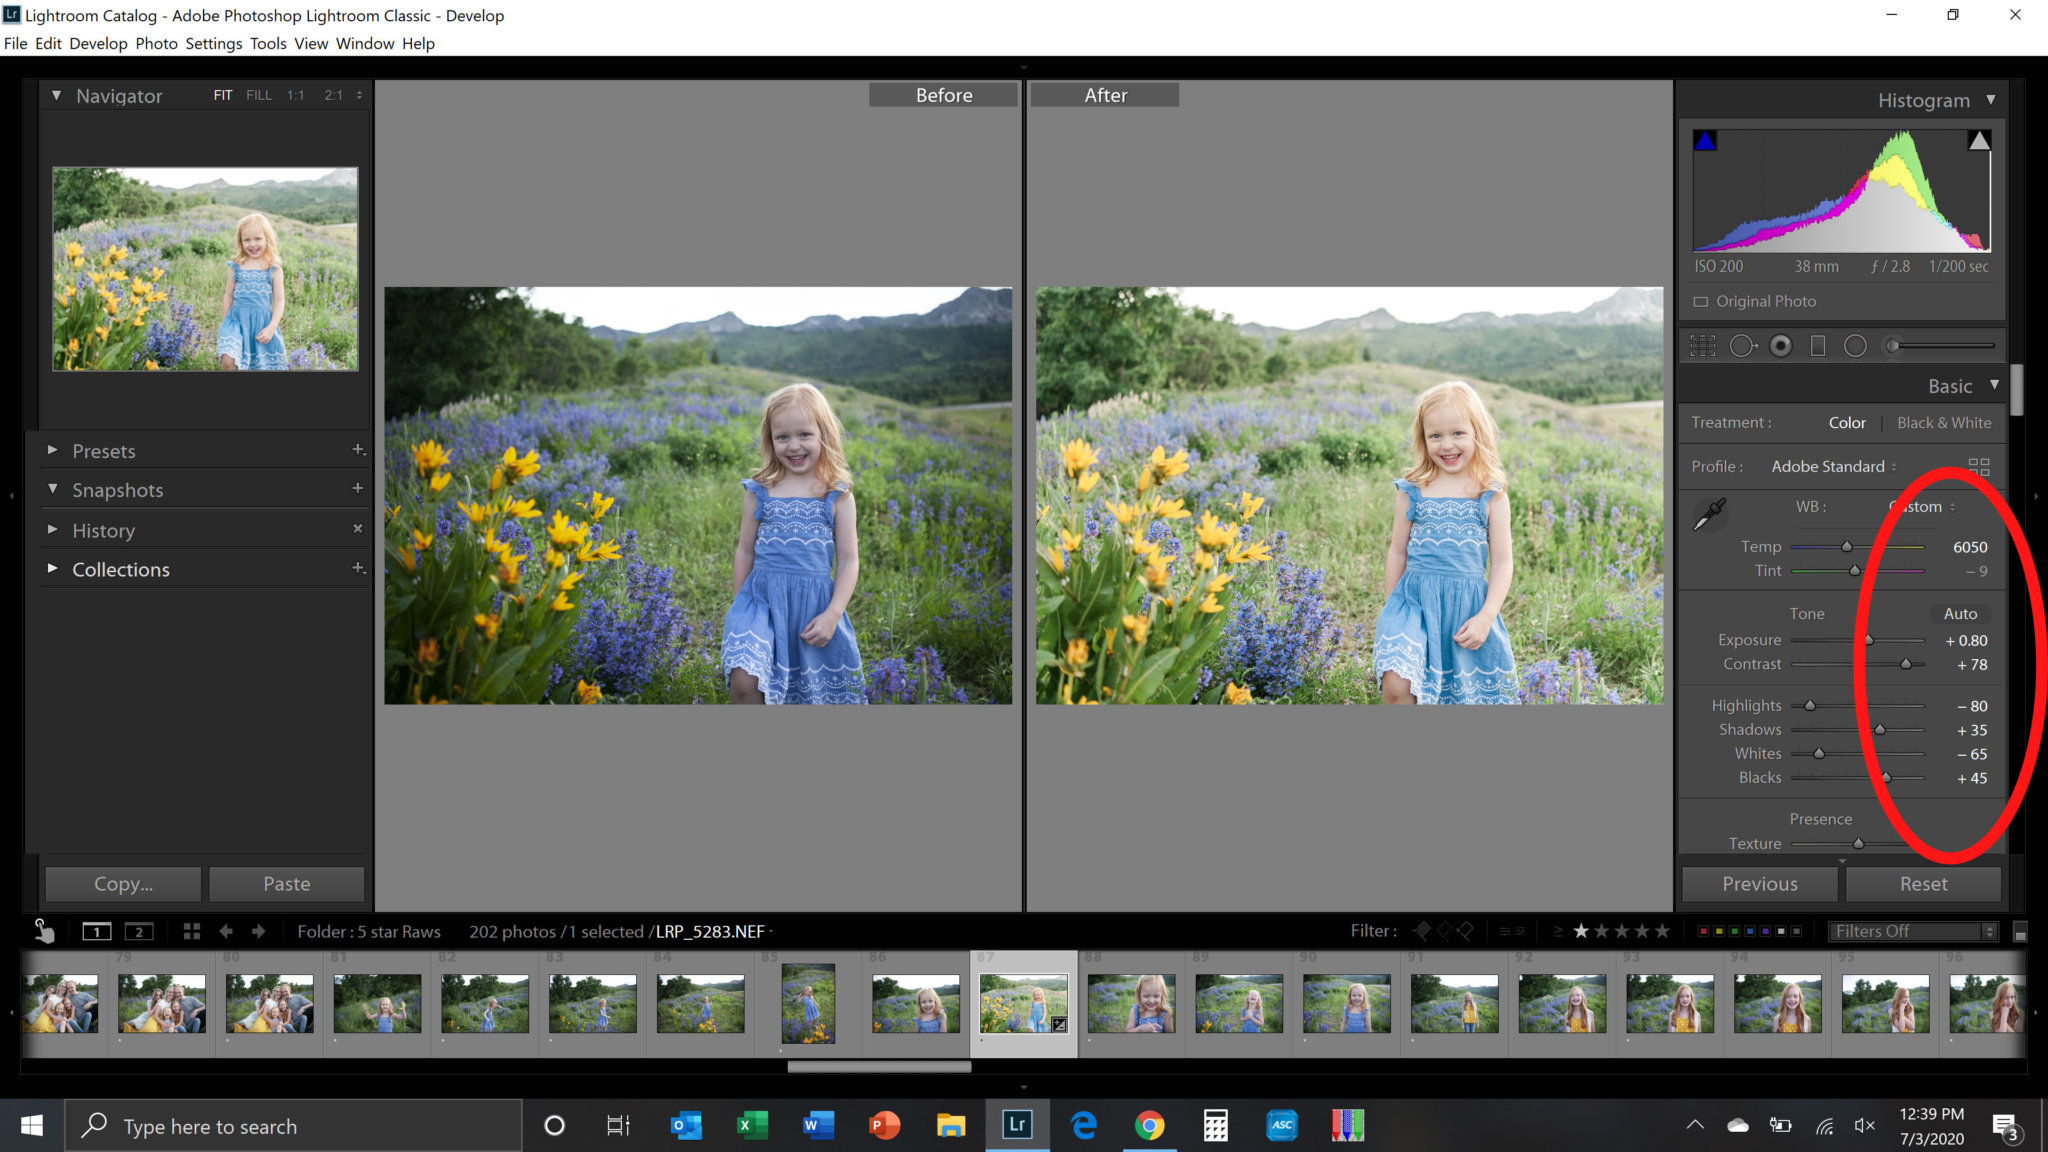Open the Settings menu
2048x1152 pixels.
point(213,43)
